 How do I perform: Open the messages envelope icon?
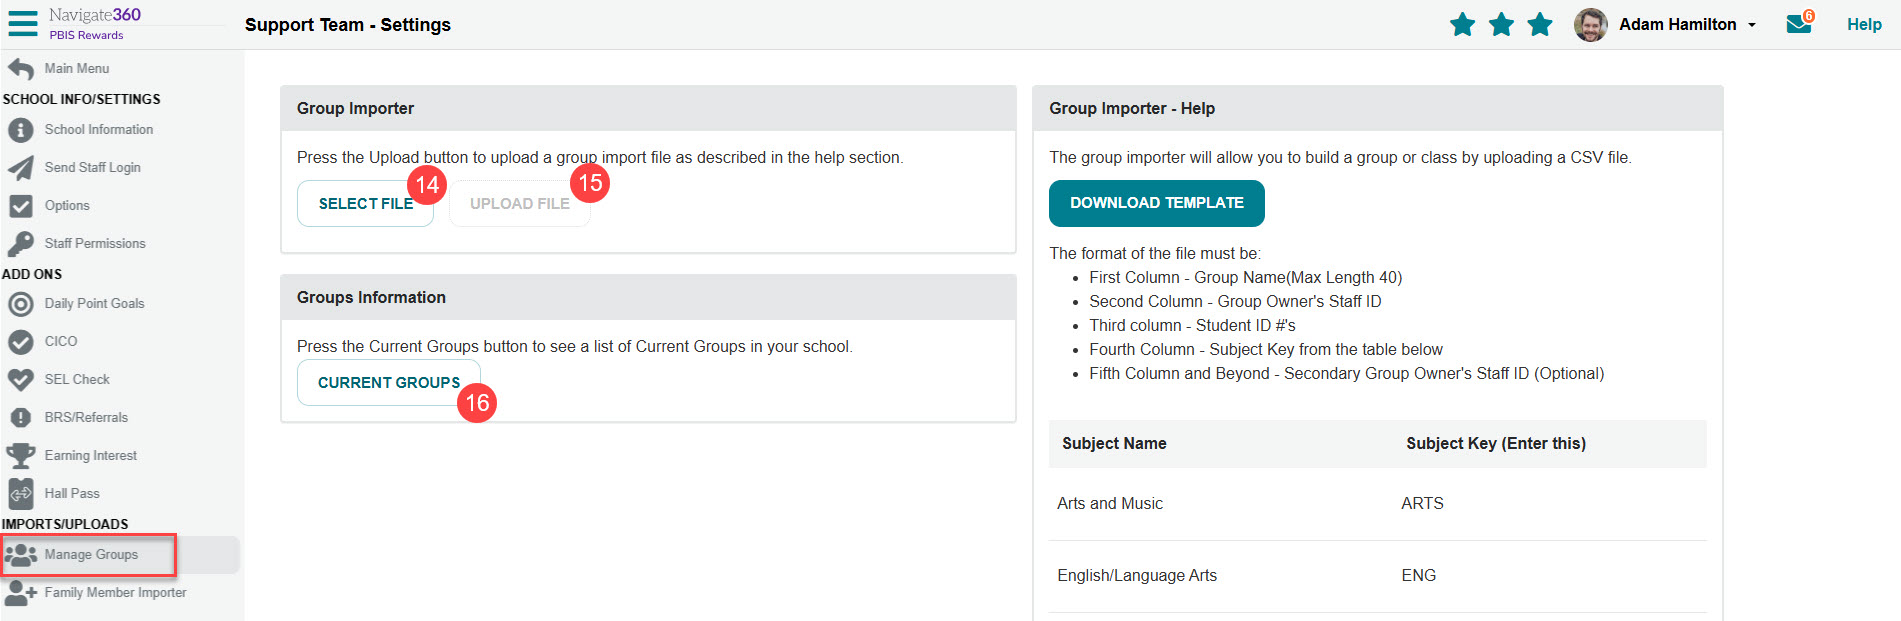click(1798, 24)
